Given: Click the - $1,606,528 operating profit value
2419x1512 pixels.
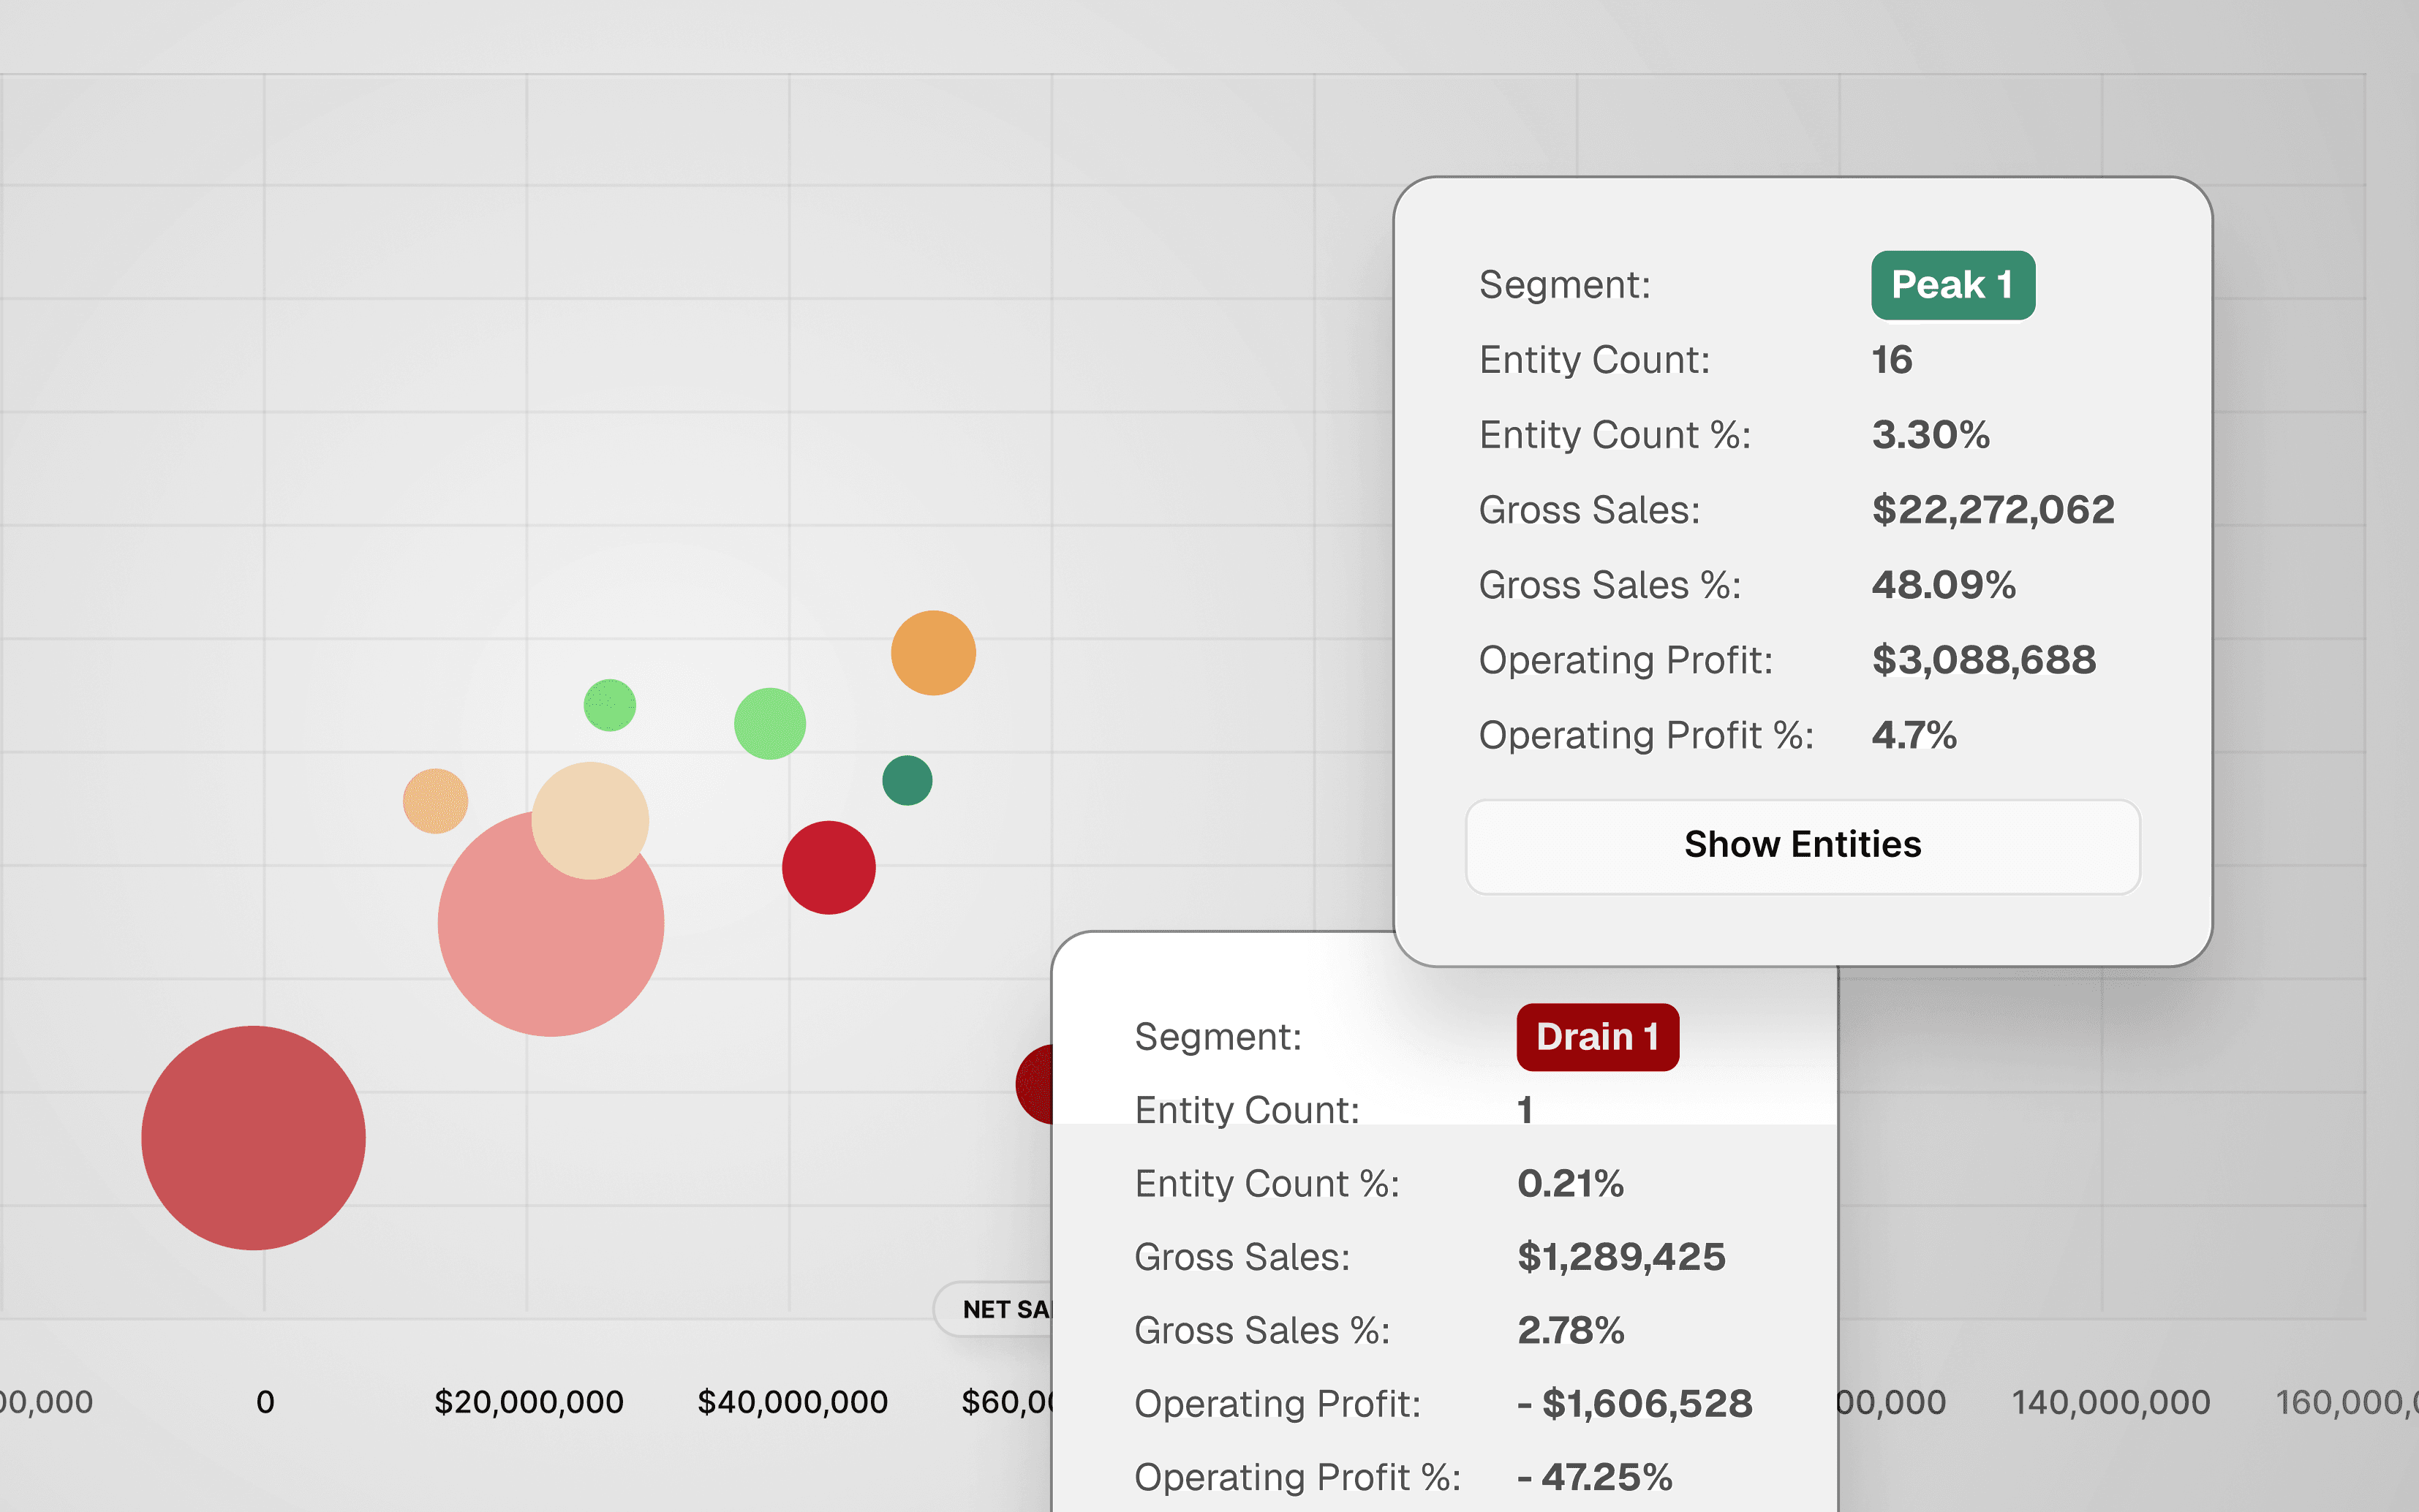Looking at the screenshot, I should pyautogui.click(x=1634, y=1404).
